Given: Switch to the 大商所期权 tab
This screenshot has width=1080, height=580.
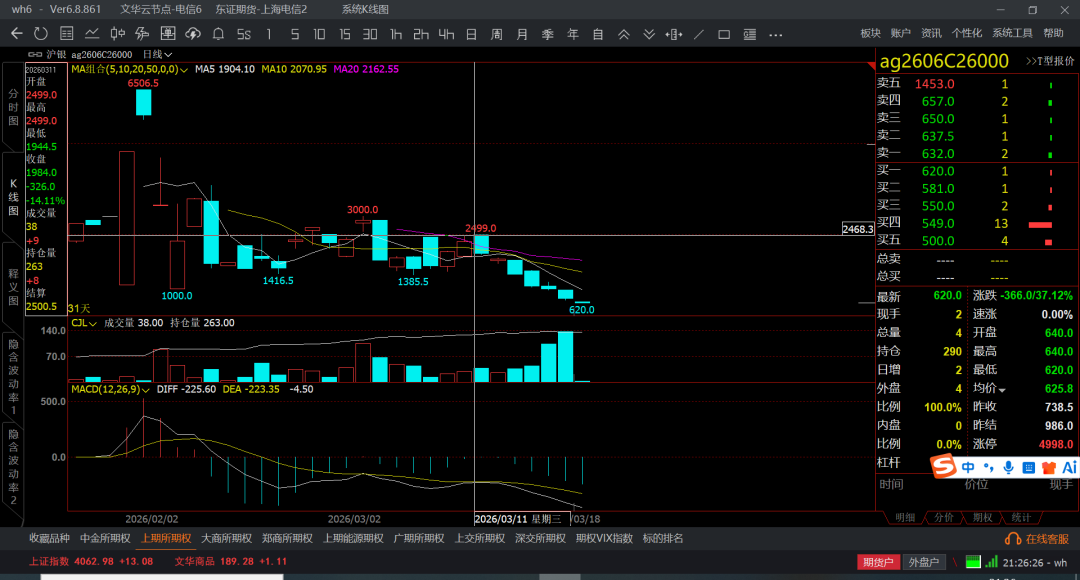Looking at the screenshot, I should click(223, 538).
